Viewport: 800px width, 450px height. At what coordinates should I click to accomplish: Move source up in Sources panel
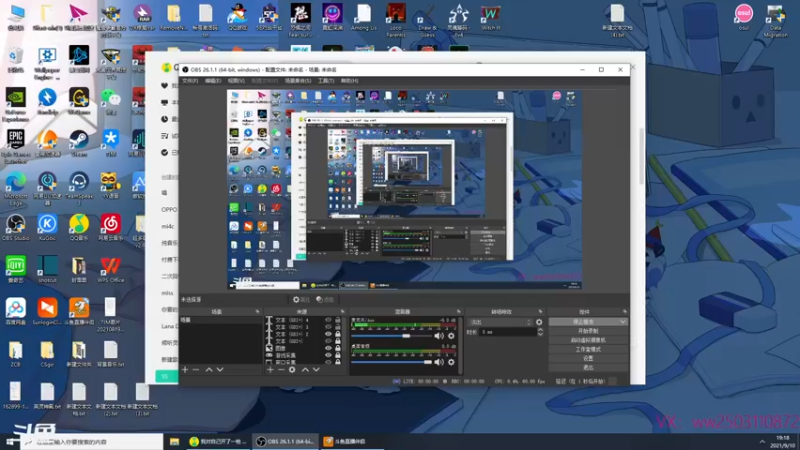pyautogui.click(x=305, y=369)
